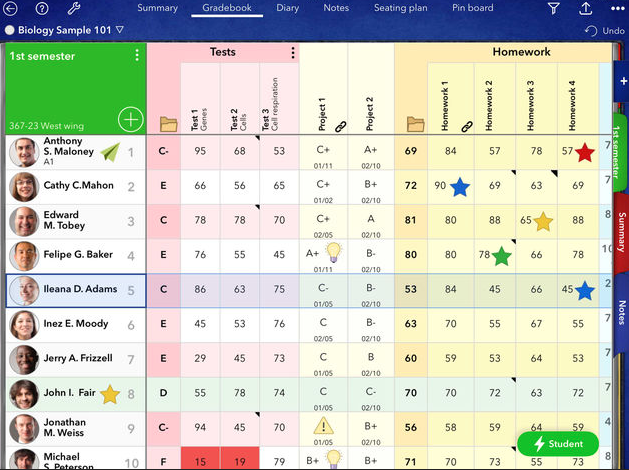The height and width of the screenshot is (470, 629).
Task: Tap the share export icon
Action: pos(585,9)
